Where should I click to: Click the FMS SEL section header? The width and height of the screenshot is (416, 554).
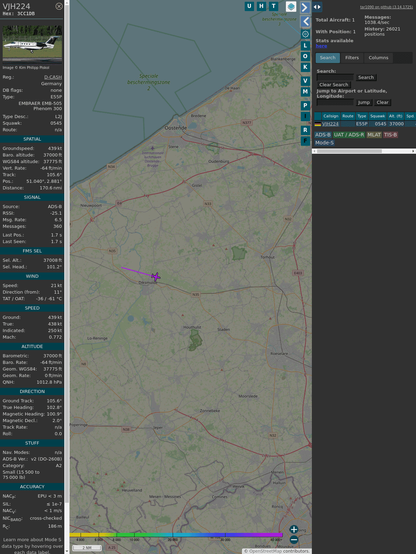pyautogui.click(x=32, y=251)
